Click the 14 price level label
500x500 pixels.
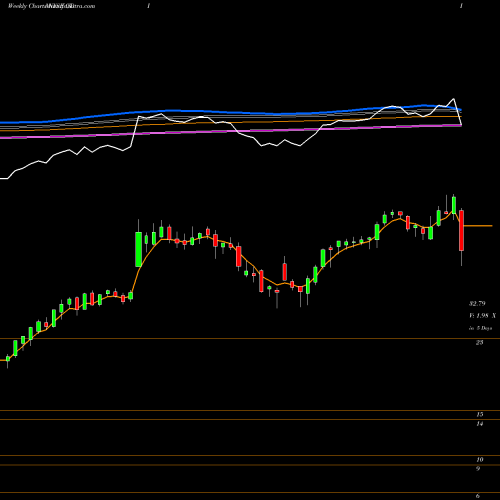[479, 424]
